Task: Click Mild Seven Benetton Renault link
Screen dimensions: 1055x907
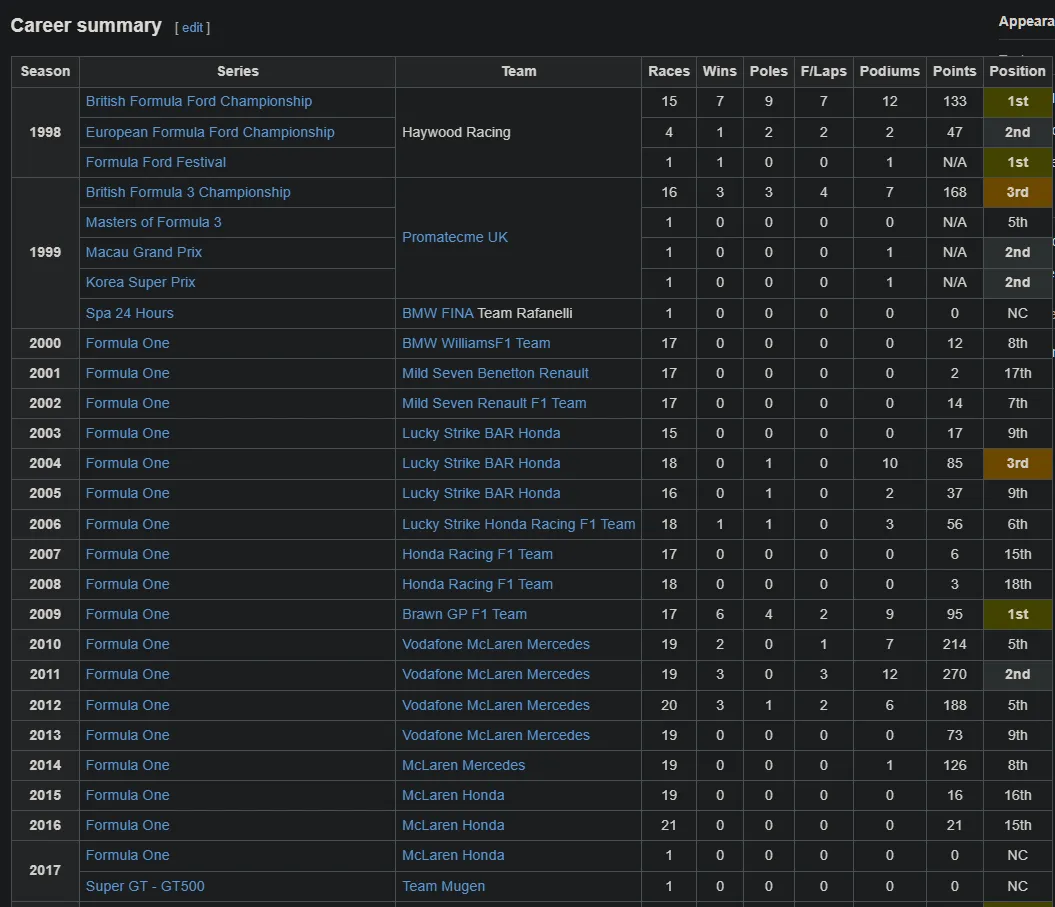Action: point(495,373)
